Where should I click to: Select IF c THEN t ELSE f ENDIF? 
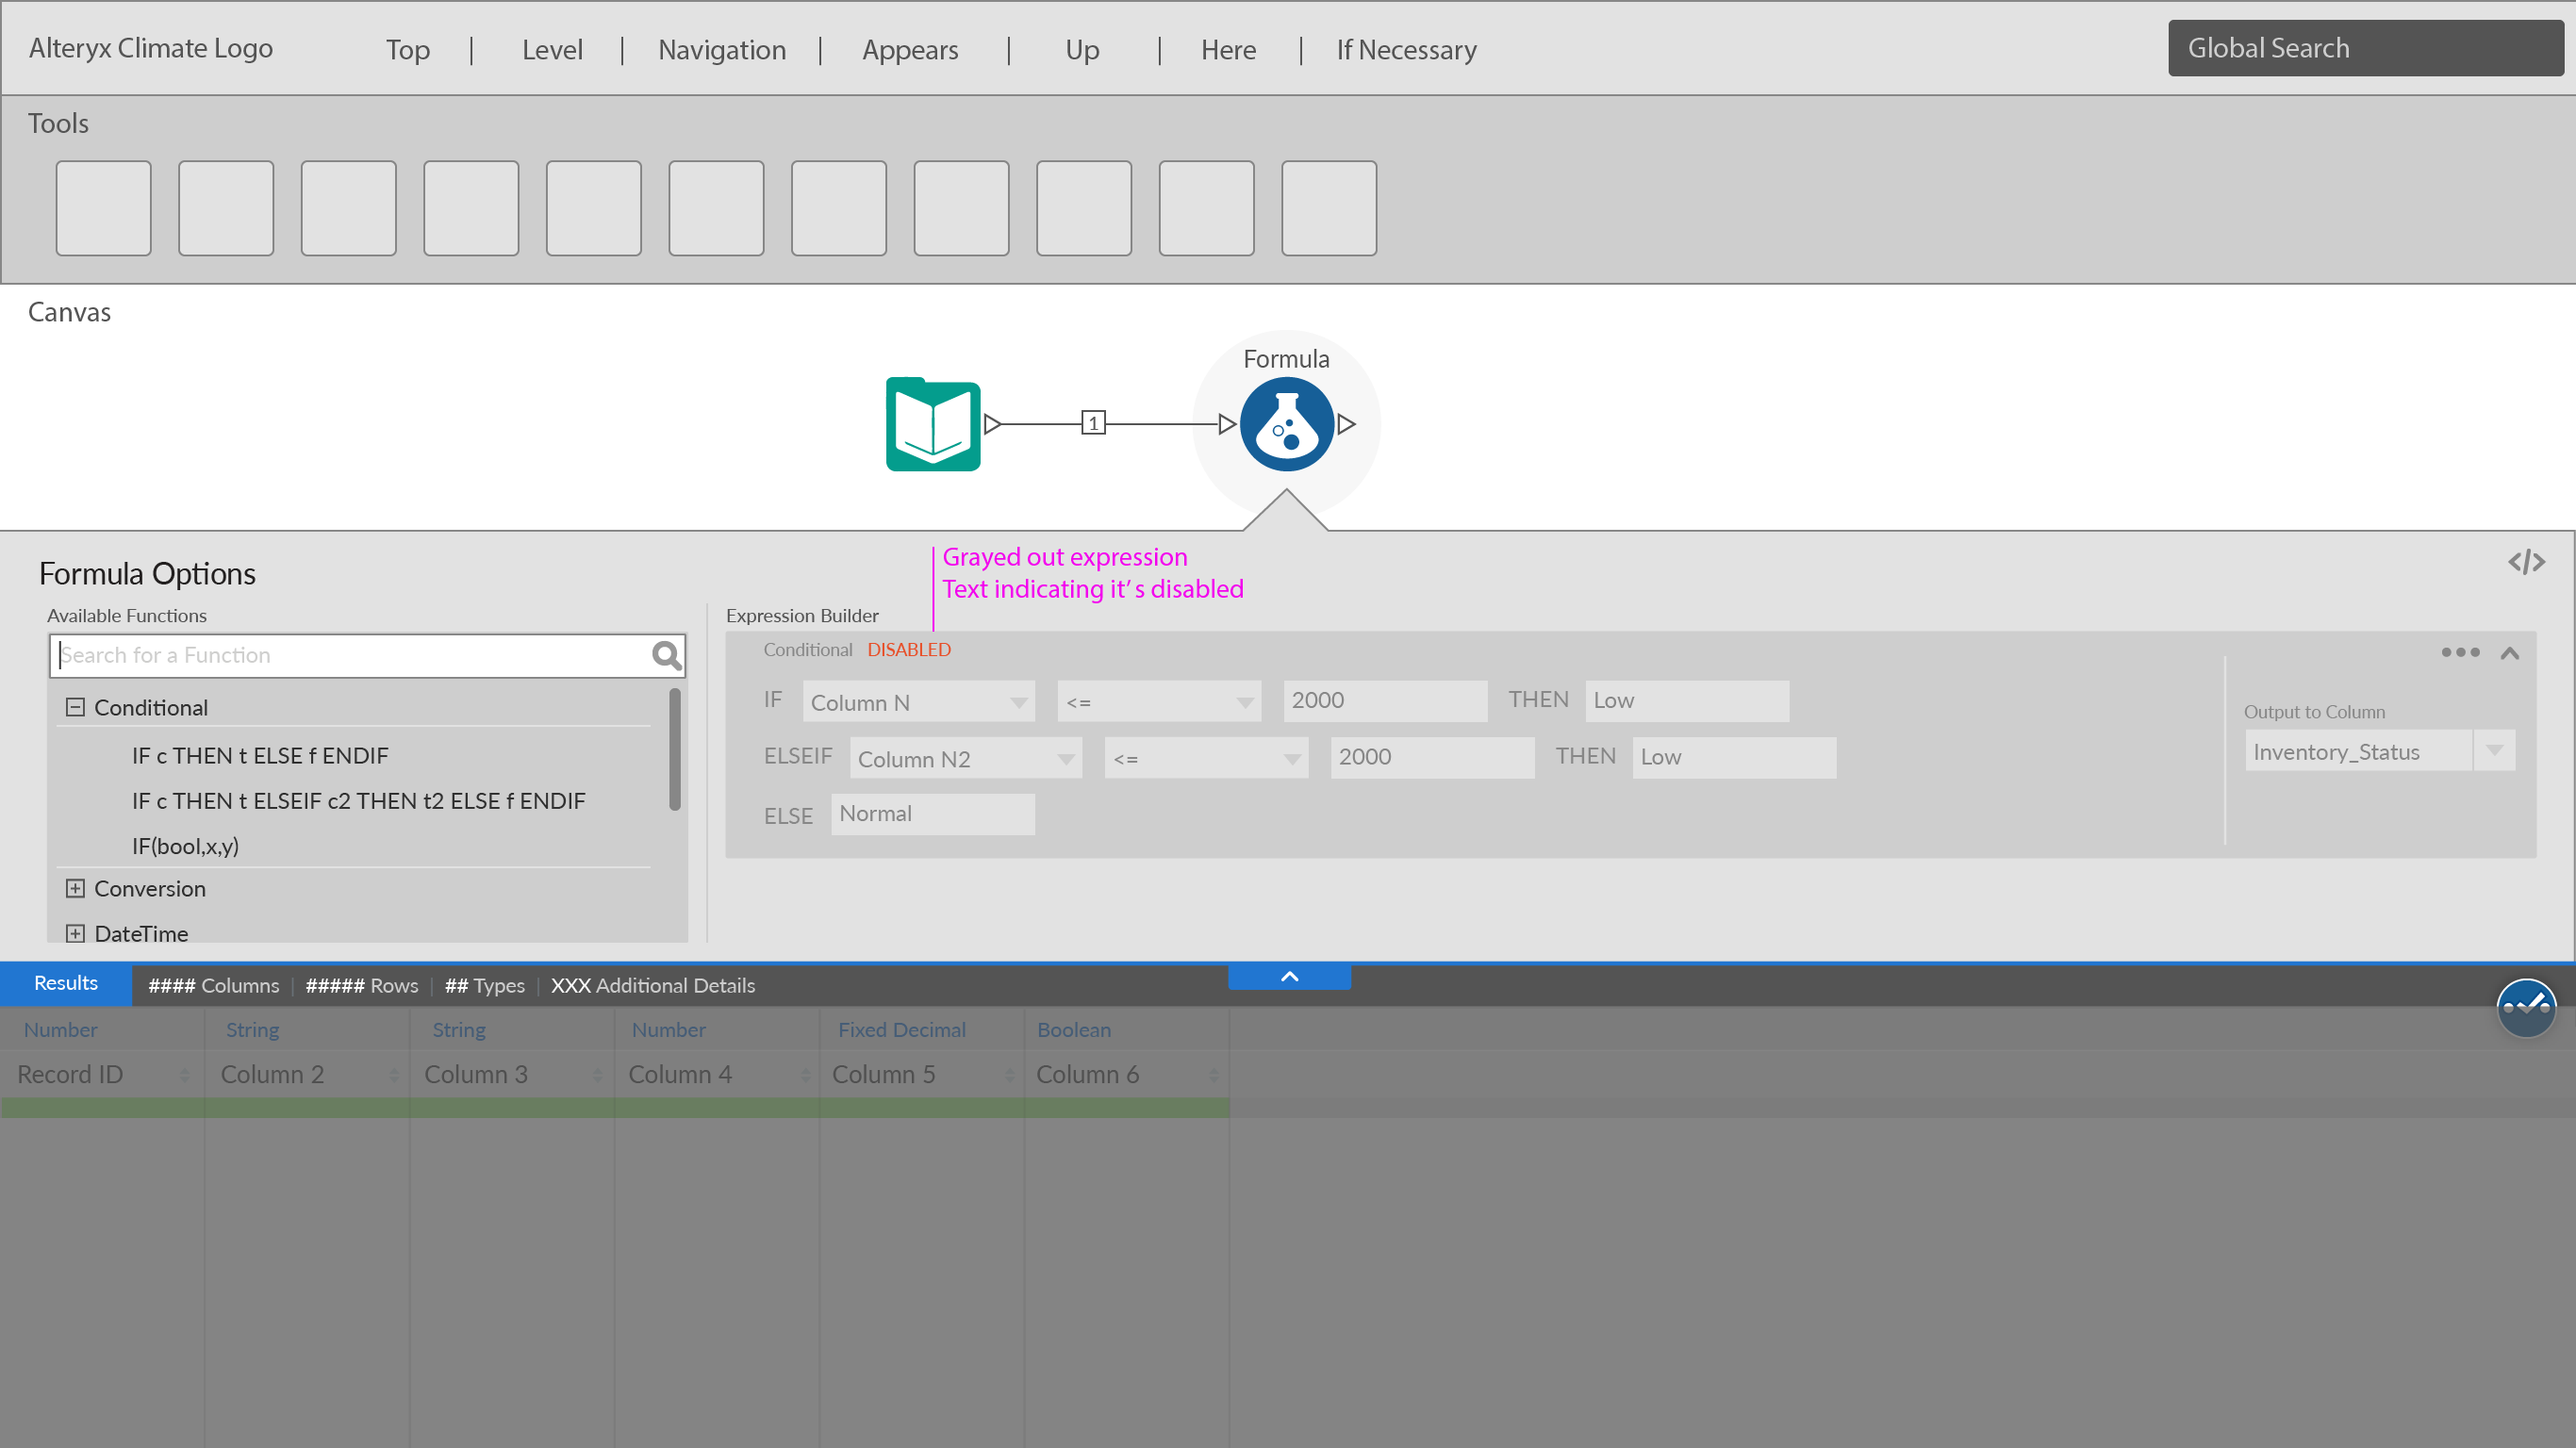pos(260,755)
